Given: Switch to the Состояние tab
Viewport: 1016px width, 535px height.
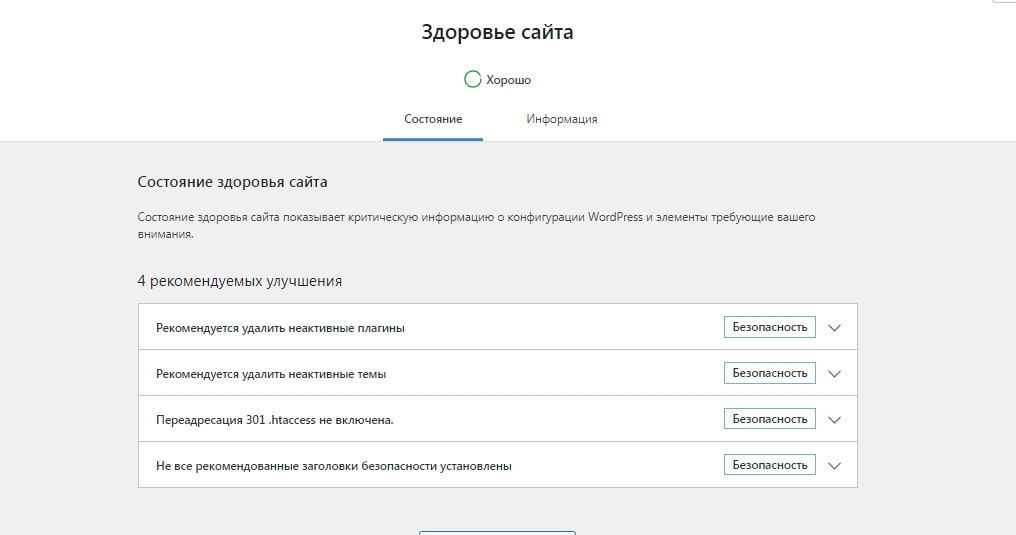Looking at the screenshot, I should point(433,119).
